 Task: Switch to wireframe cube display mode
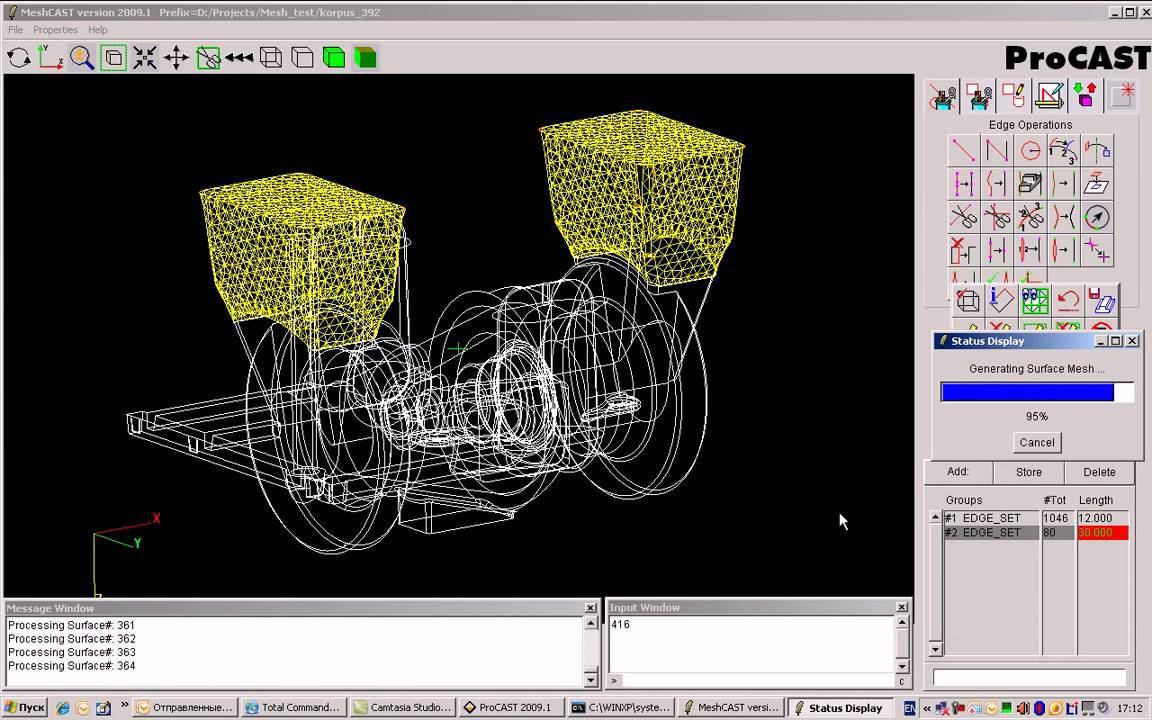click(271, 58)
